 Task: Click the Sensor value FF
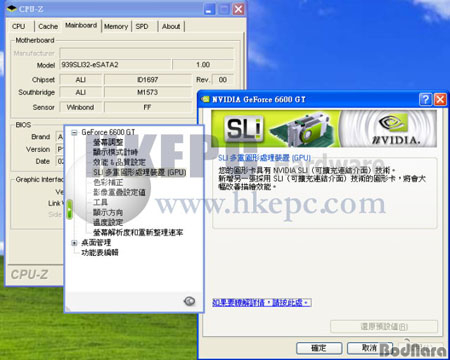tap(148, 107)
